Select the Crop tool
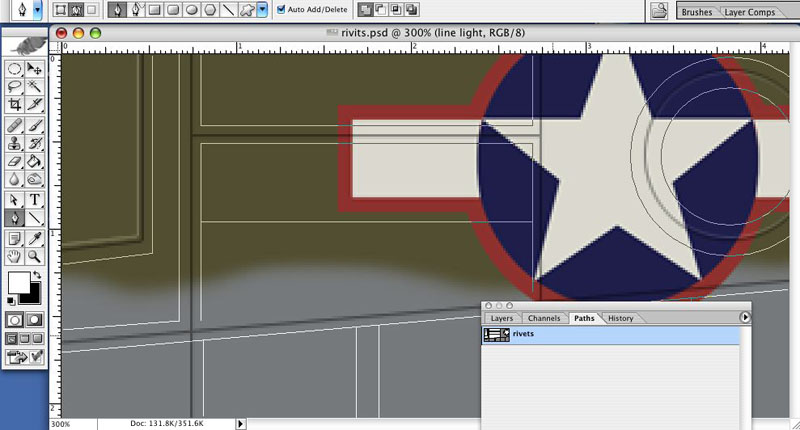The height and width of the screenshot is (430, 800). 14,105
